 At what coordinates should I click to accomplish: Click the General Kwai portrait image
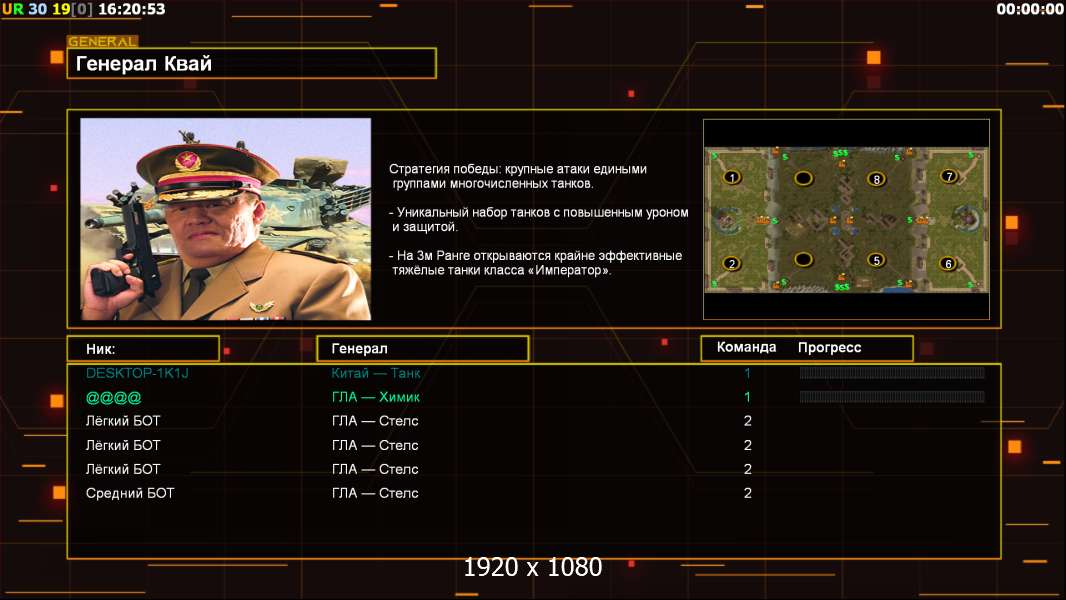(226, 219)
